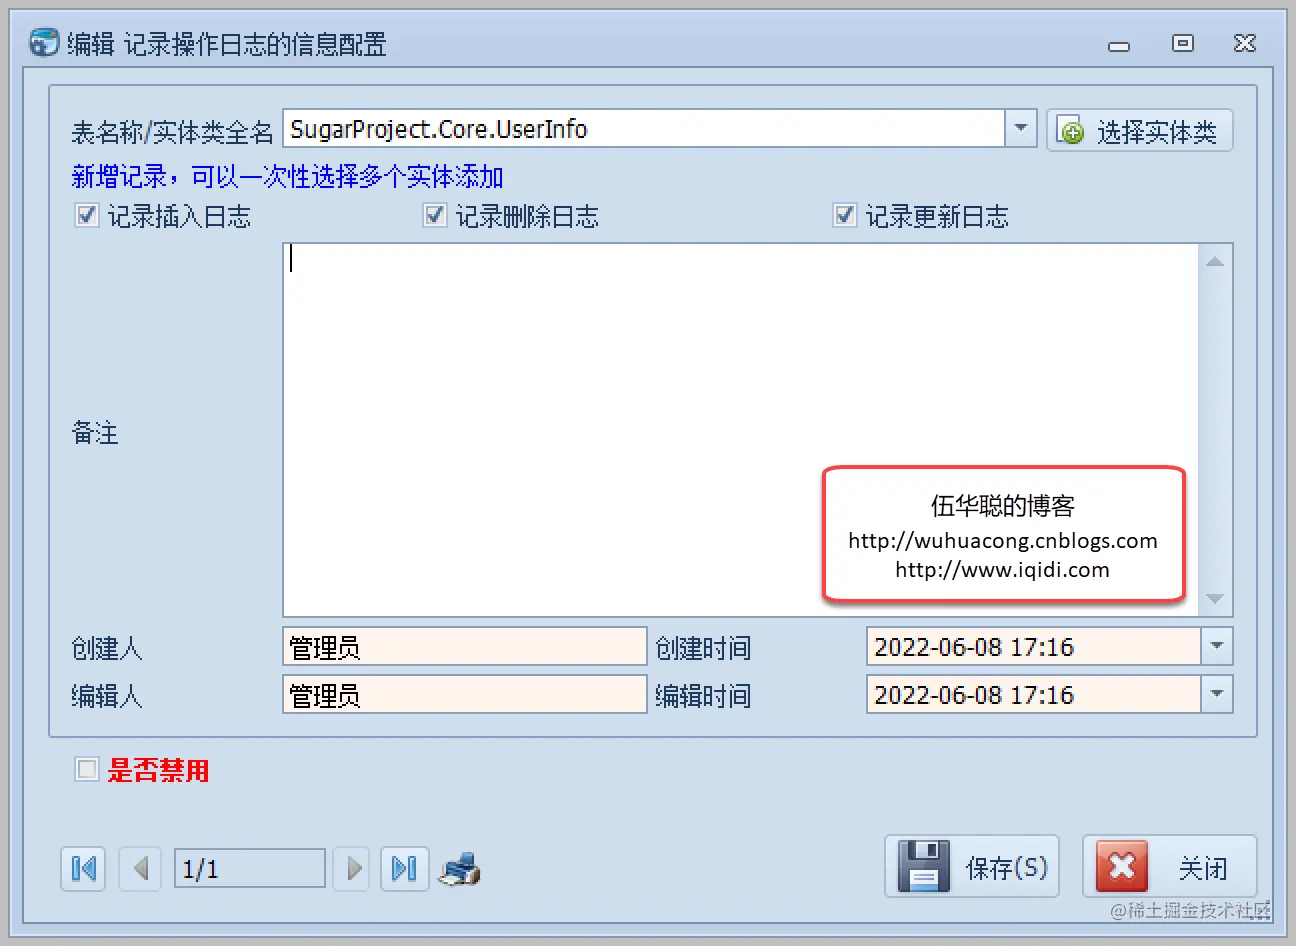Toggle 记录更新日志 checkbox
This screenshot has height=946, width=1296.
click(x=845, y=216)
